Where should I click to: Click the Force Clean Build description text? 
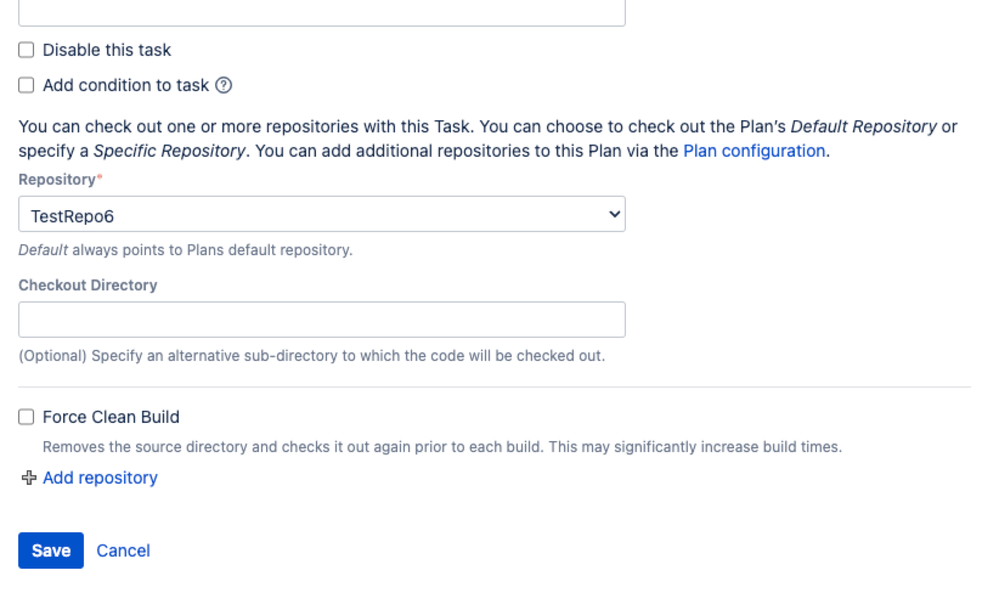(442, 447)
